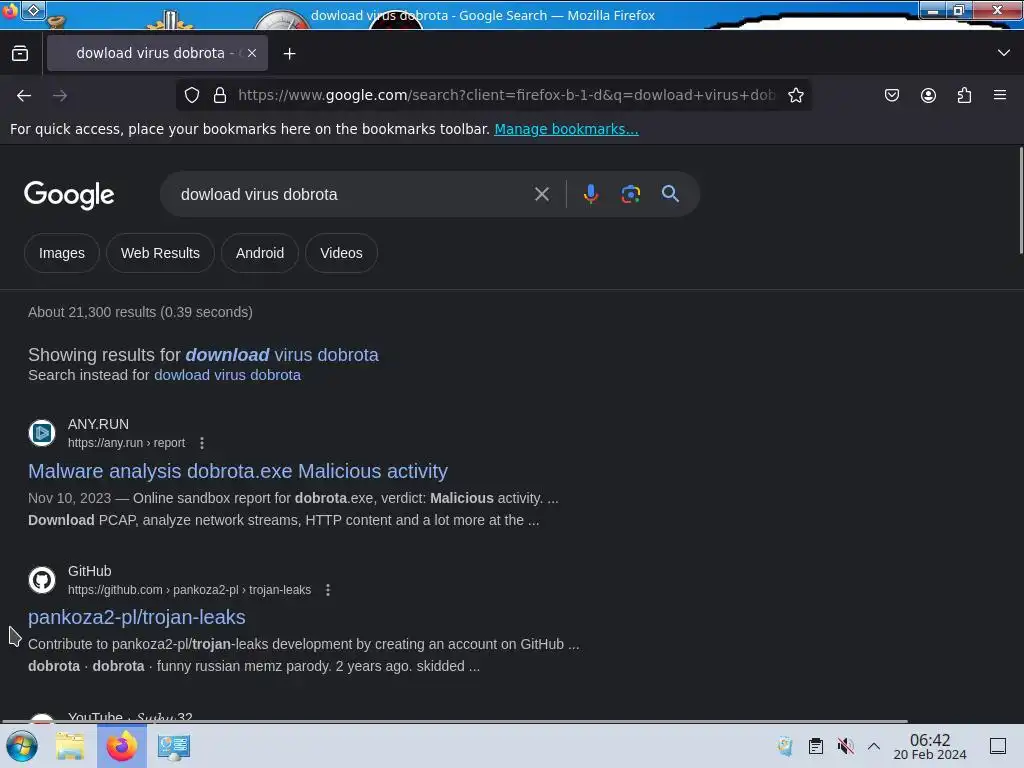Open Firefox application hamburger menu
The width and height of the screenshot is (1024, 768).
click(x=999, y=95)
